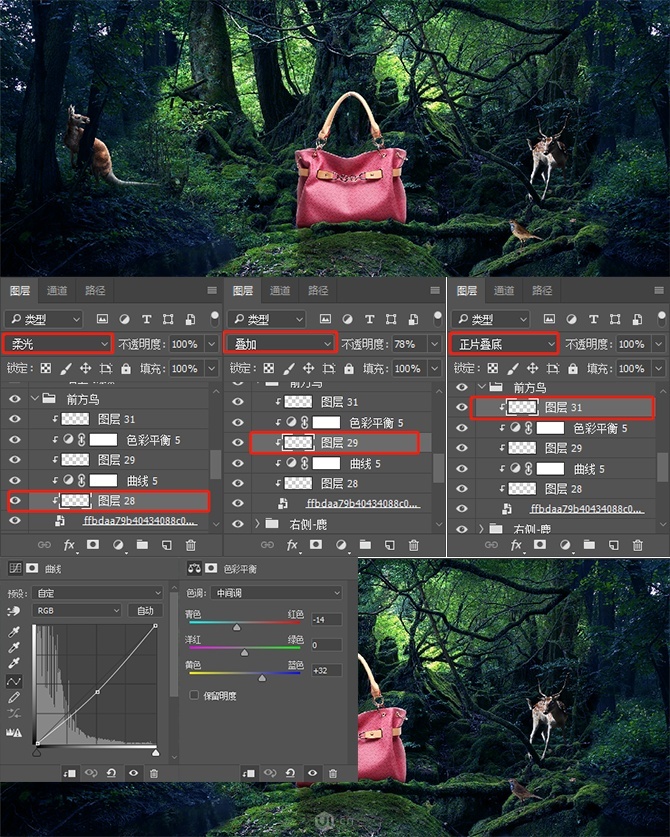Open the 正片叠底 blend mode dropdown

pyautogui.click(x=505, y=344)
